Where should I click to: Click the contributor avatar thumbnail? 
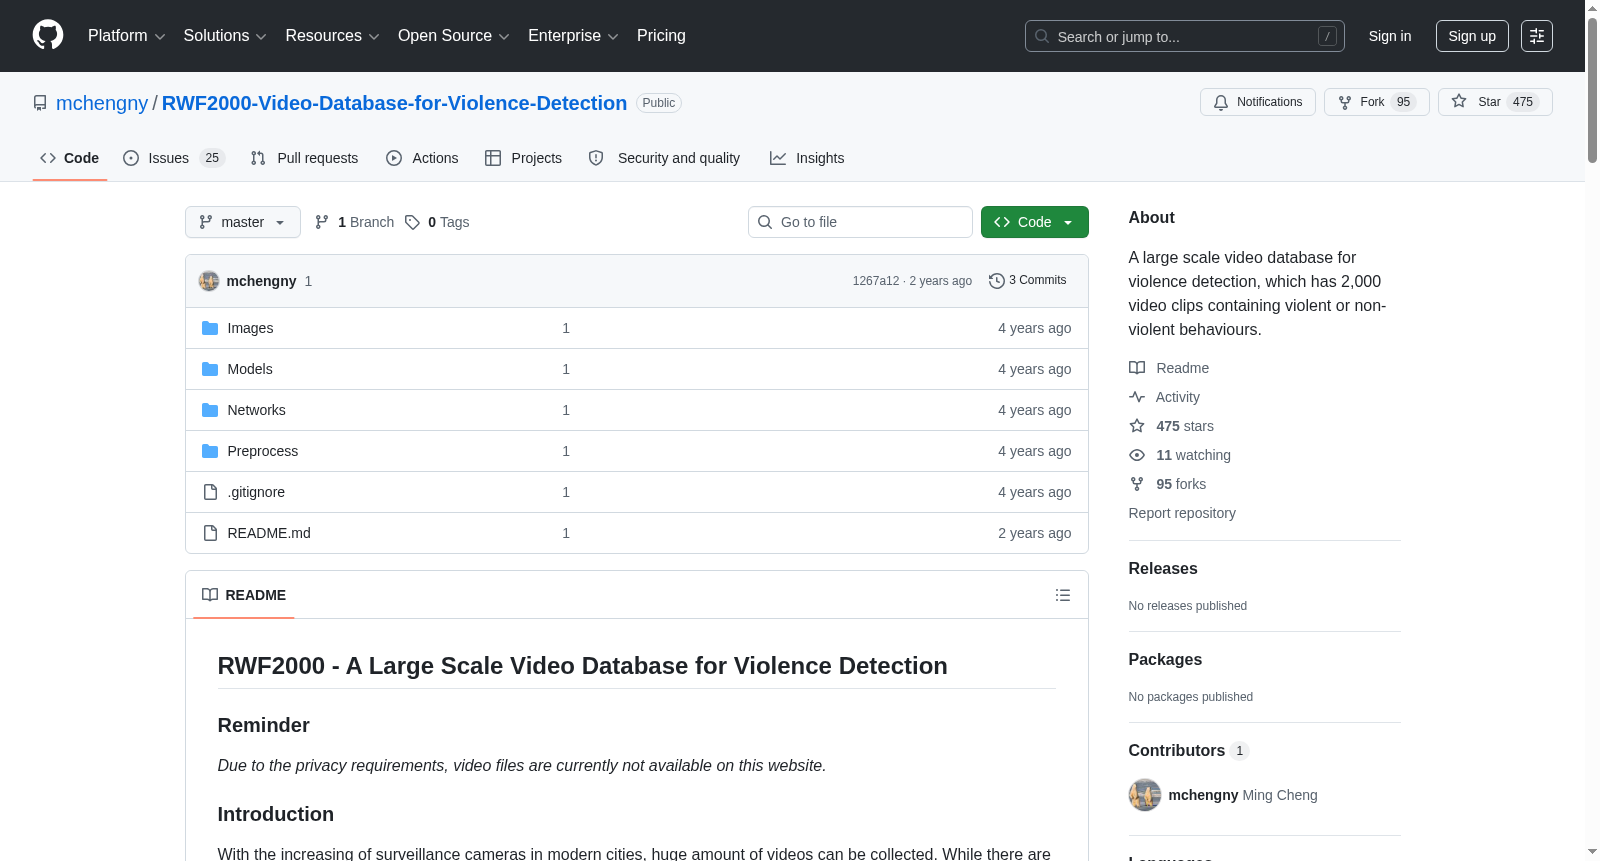coord(1145,795)
